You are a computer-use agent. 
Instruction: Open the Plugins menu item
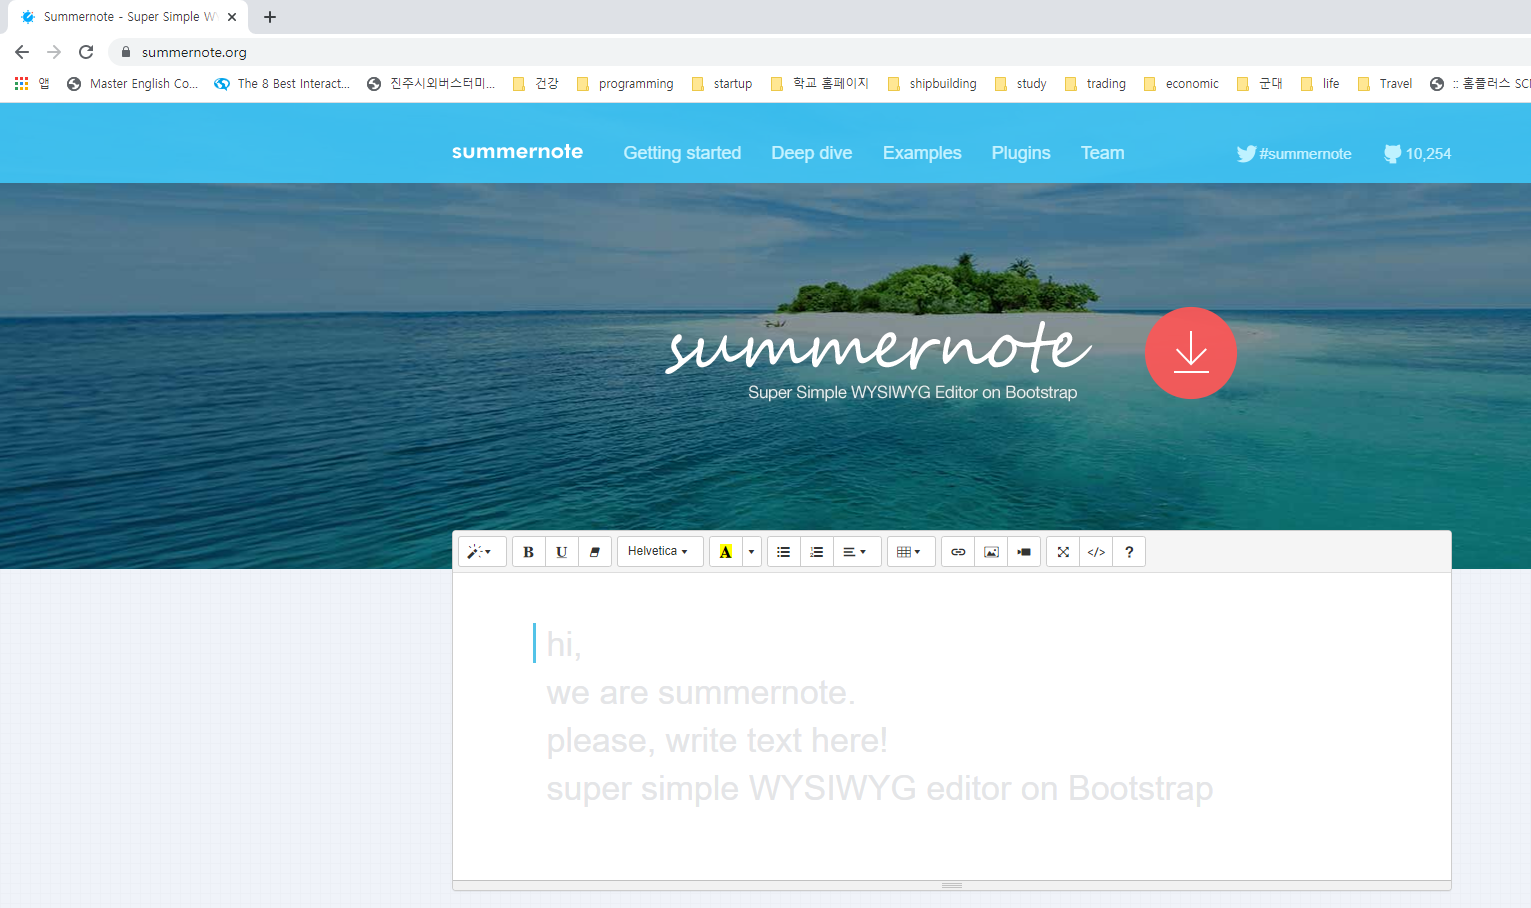[x=1021, y=153]
